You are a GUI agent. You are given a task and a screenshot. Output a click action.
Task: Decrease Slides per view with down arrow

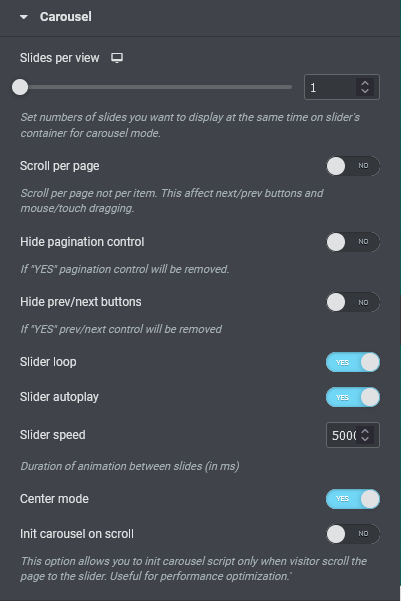click(x=365, y=91)
